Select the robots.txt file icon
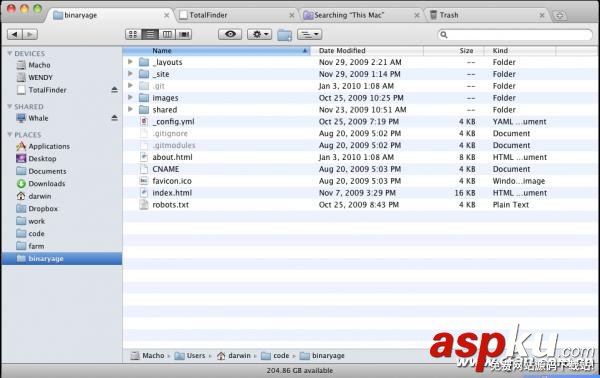 (x=144, y=204)
